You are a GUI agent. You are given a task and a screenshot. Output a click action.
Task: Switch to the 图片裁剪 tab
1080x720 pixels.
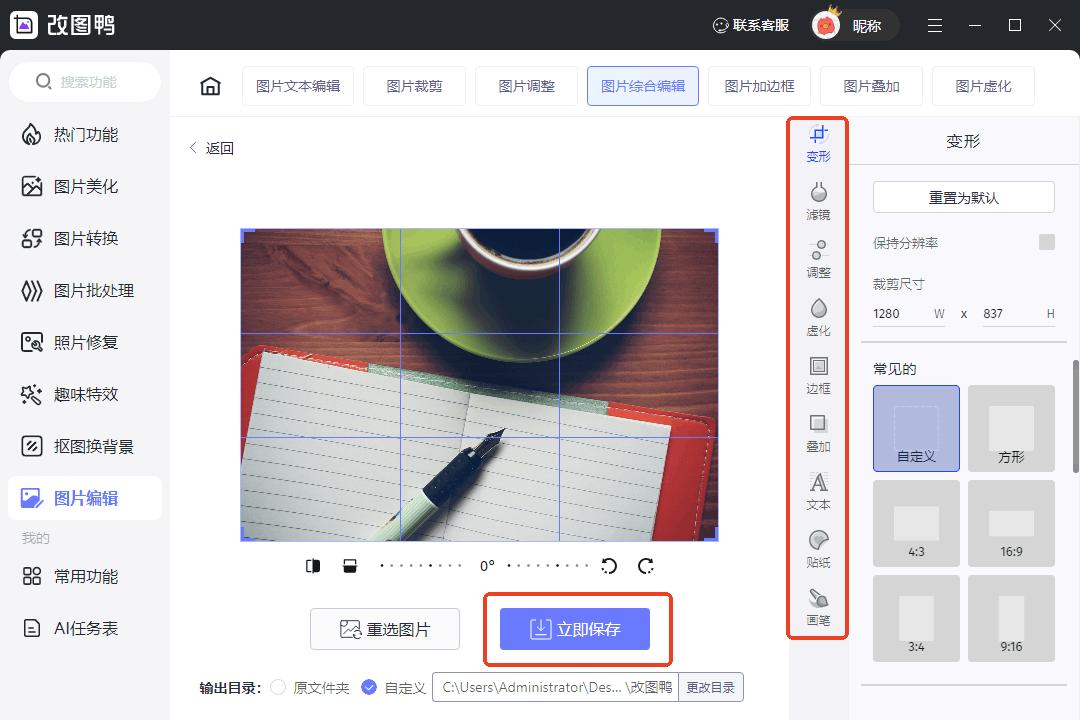pos(414,86)
